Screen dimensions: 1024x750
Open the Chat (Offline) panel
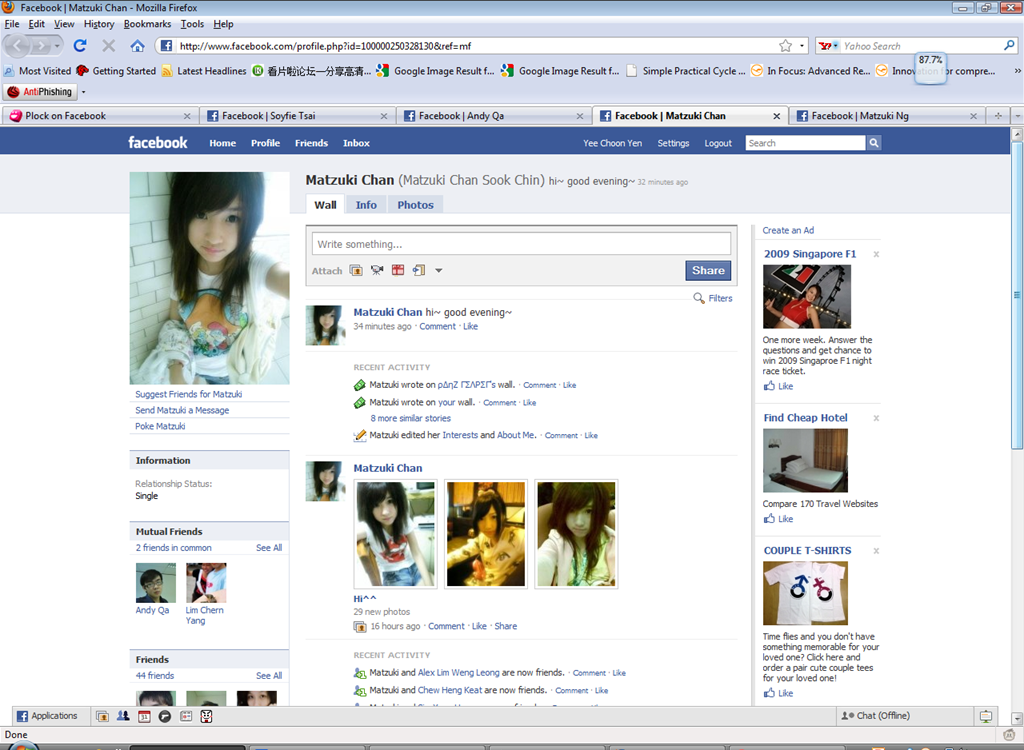coord(876,716)
